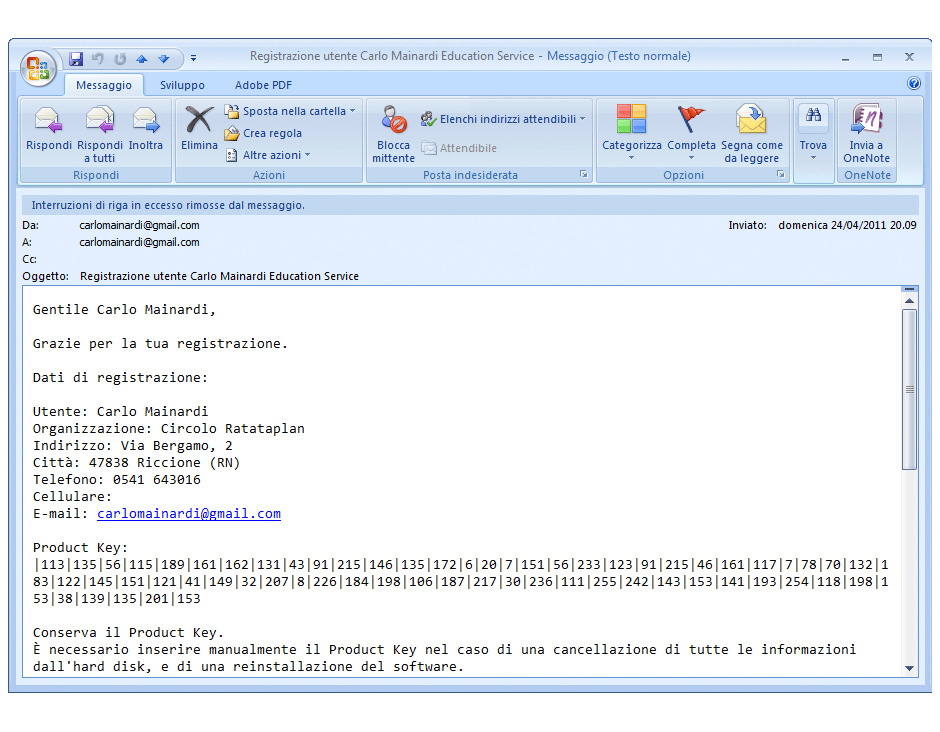This screenshot has height=732, width=940.
Task: Click the Rispondi reply icon
Action: click(x=48, y=119)
